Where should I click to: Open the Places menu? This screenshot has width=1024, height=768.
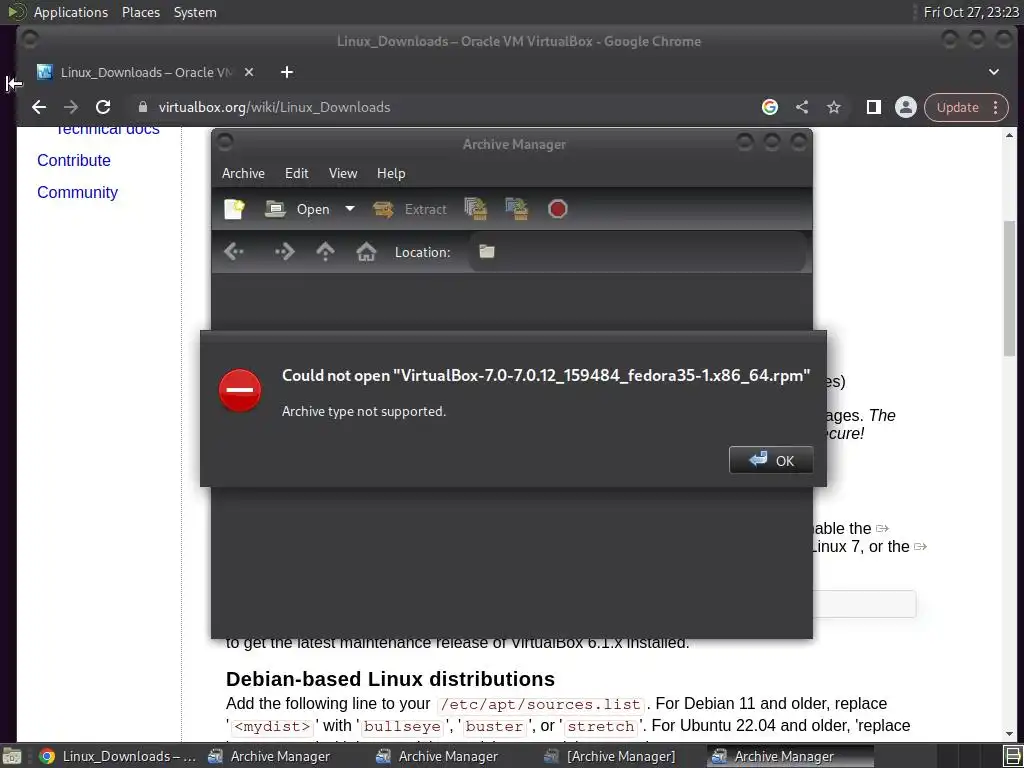coord(140,12)
